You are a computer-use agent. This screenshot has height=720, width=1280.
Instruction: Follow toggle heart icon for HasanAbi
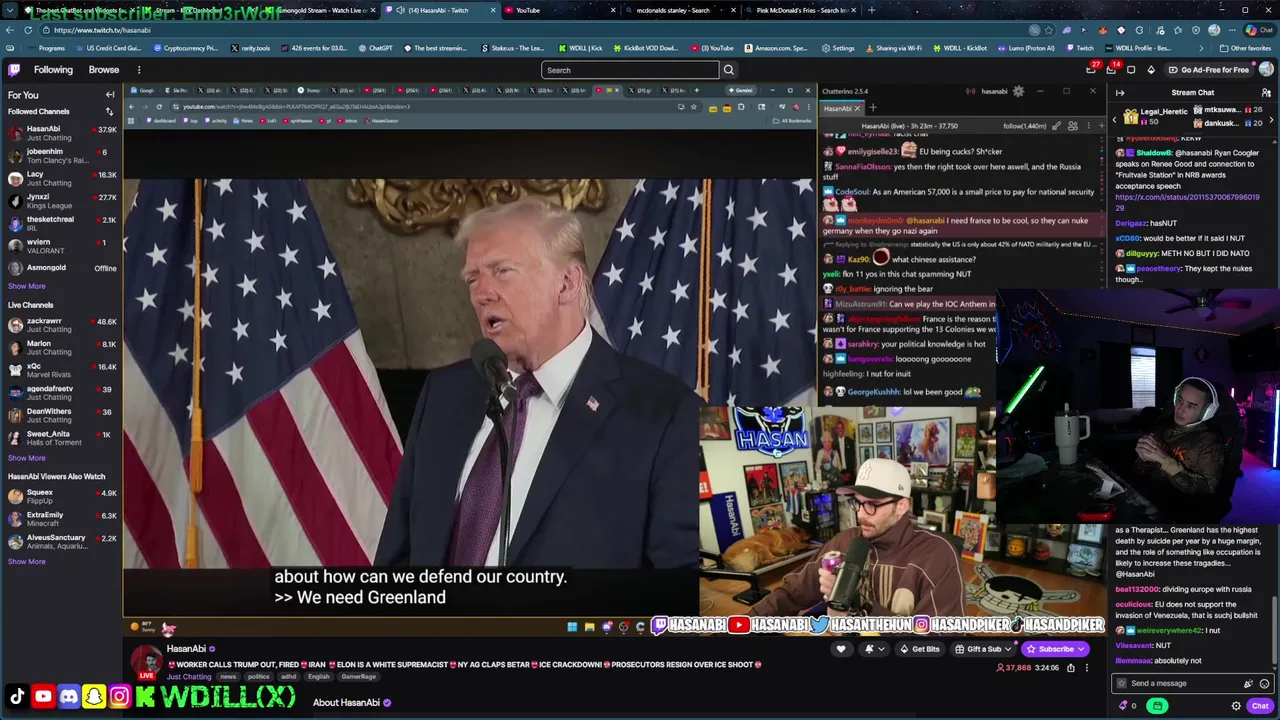[841, 649]
